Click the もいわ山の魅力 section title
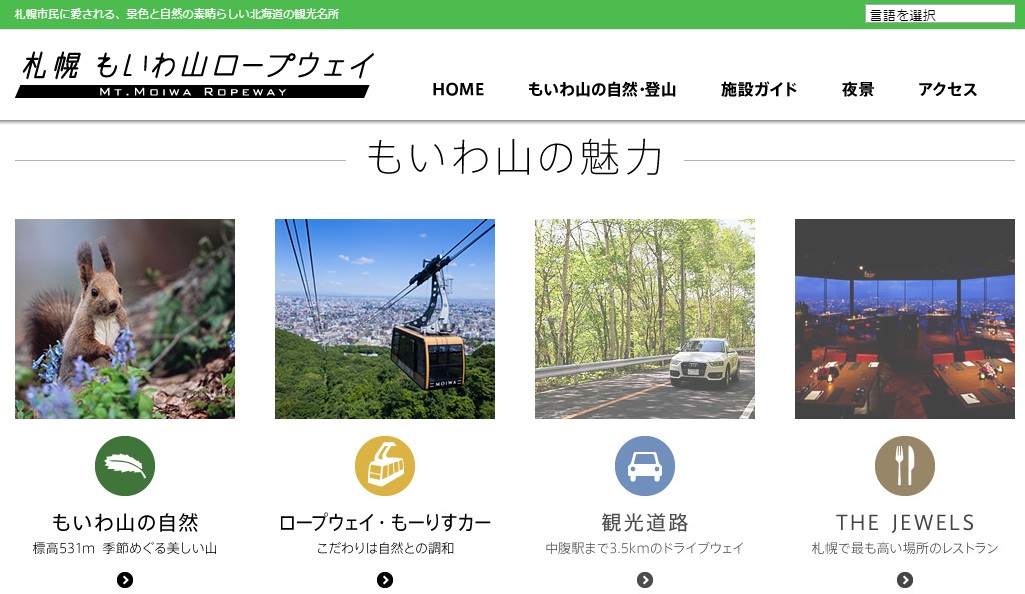Screen dimensions: 1025x594 515,157
